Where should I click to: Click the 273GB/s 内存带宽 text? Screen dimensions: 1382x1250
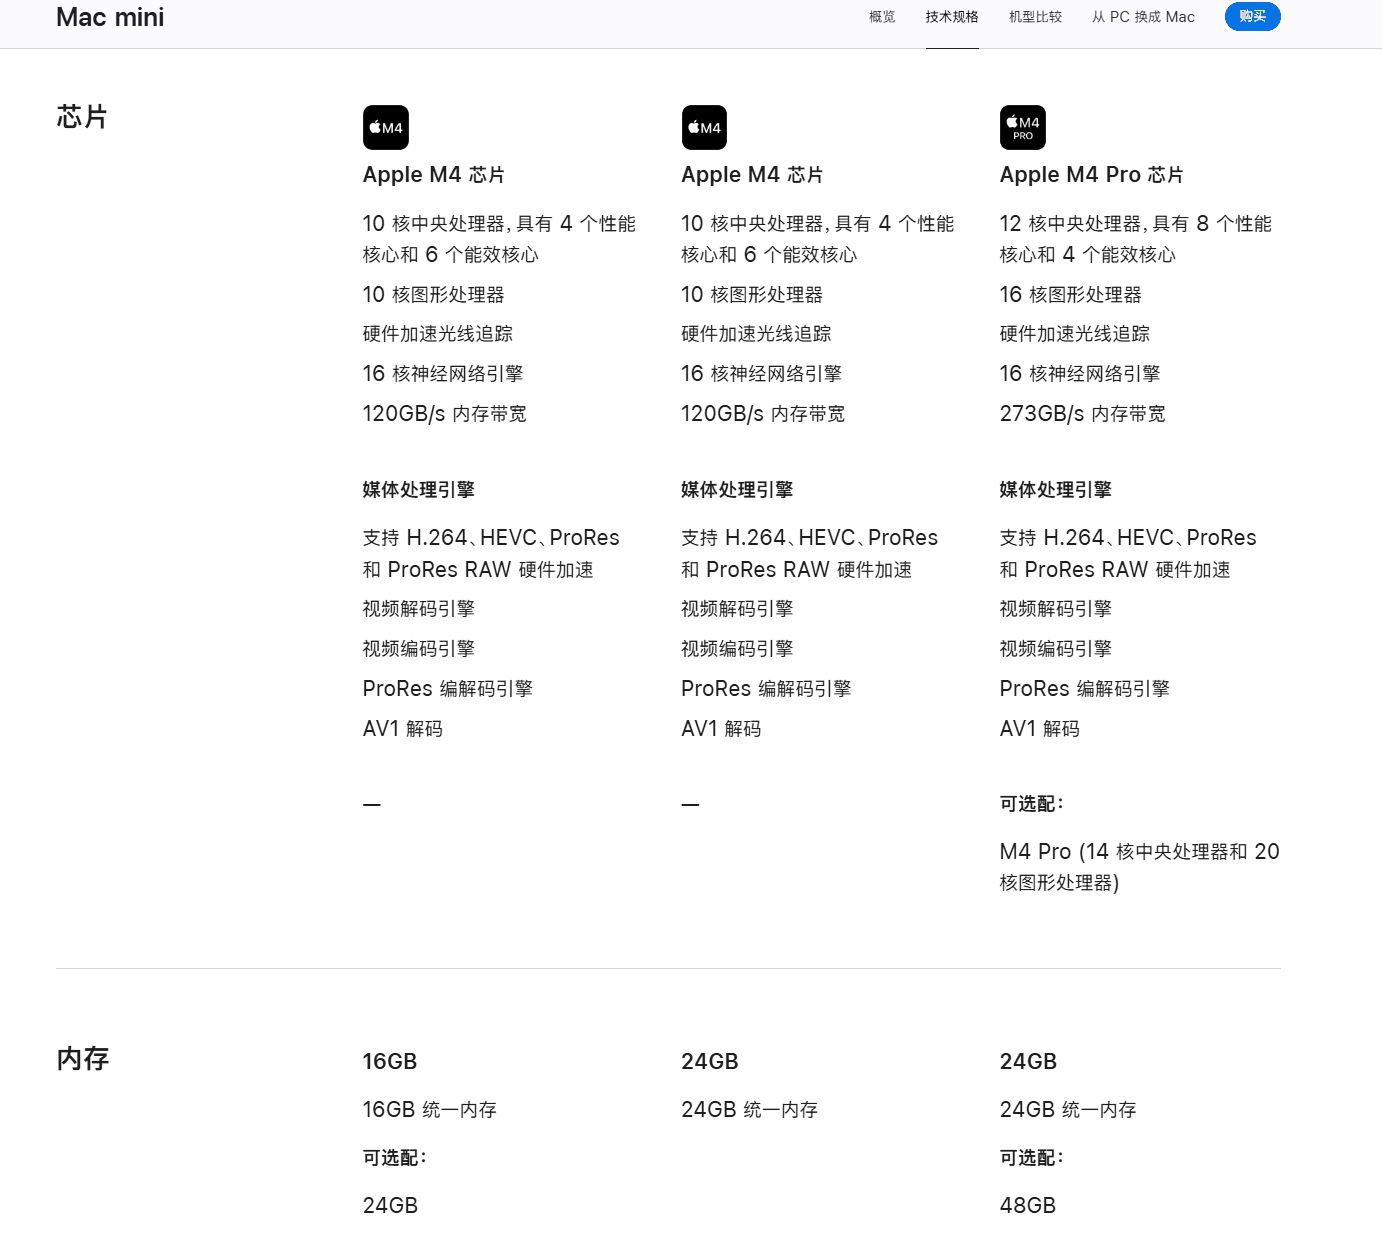pos(1082,414)
